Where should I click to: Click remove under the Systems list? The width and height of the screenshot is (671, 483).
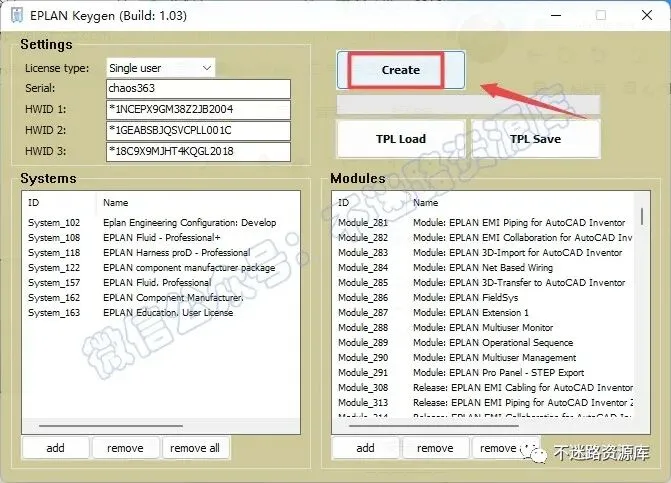pyautogui.click(x=125, y=448)
